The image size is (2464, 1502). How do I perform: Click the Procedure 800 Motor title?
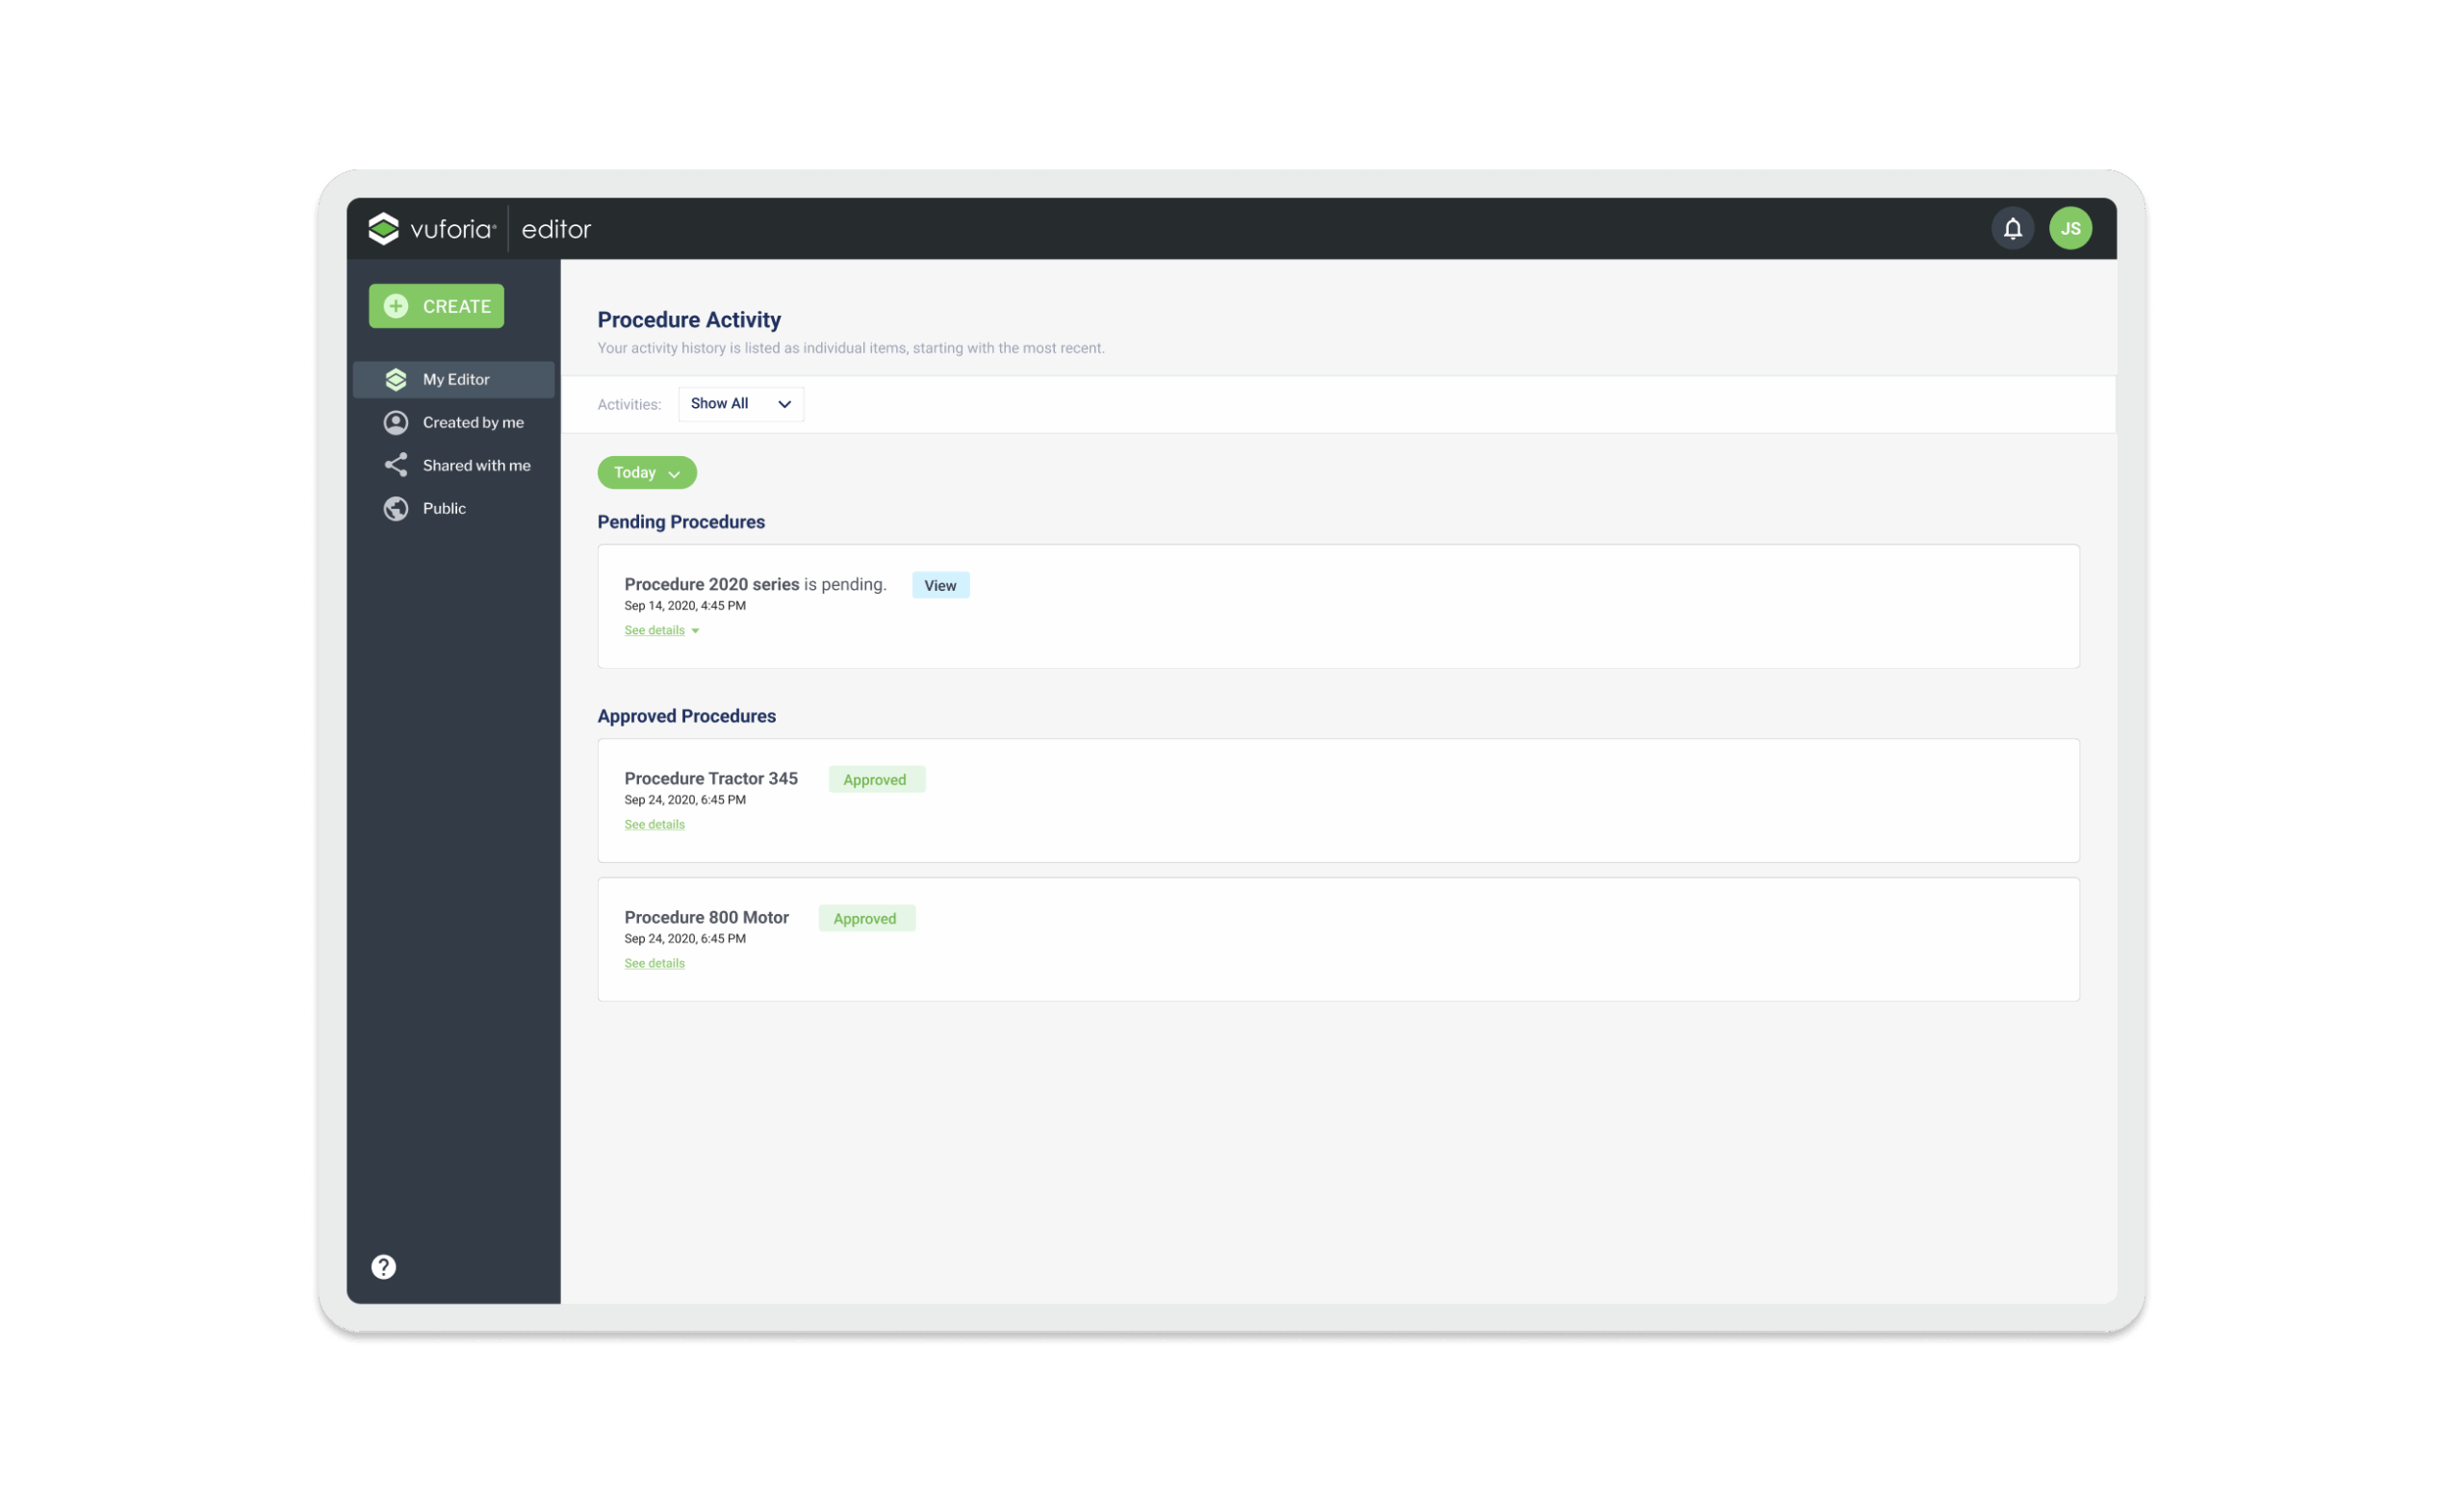point(706,917)
